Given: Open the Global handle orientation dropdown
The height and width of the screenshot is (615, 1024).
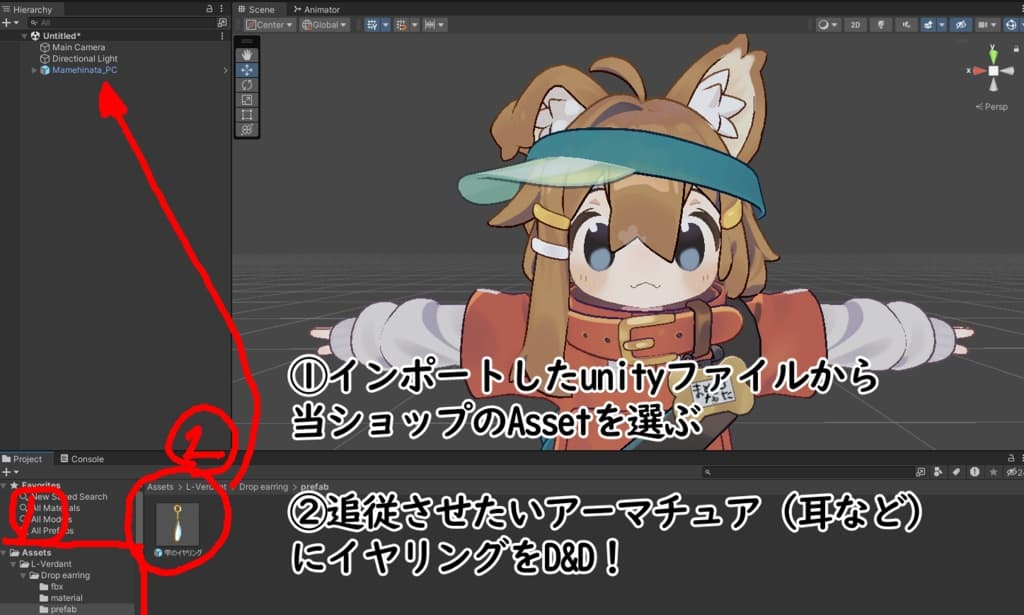Looking at the screenshot, I should pos(325,25).
